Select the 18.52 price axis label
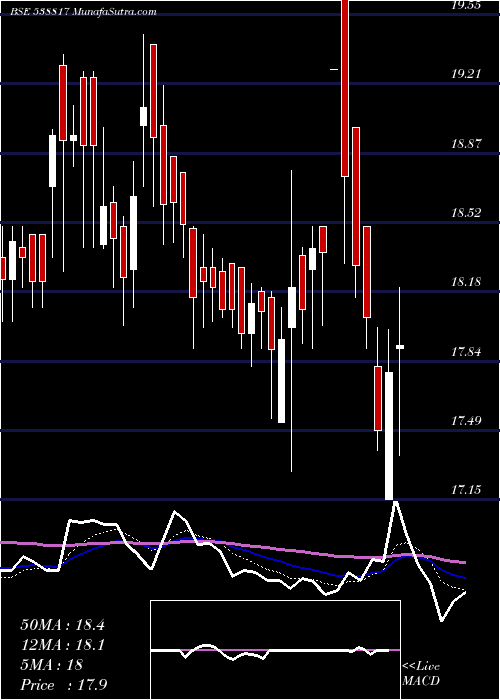The width and height of the screenshot is (500, 700). (x=466, y=213)
